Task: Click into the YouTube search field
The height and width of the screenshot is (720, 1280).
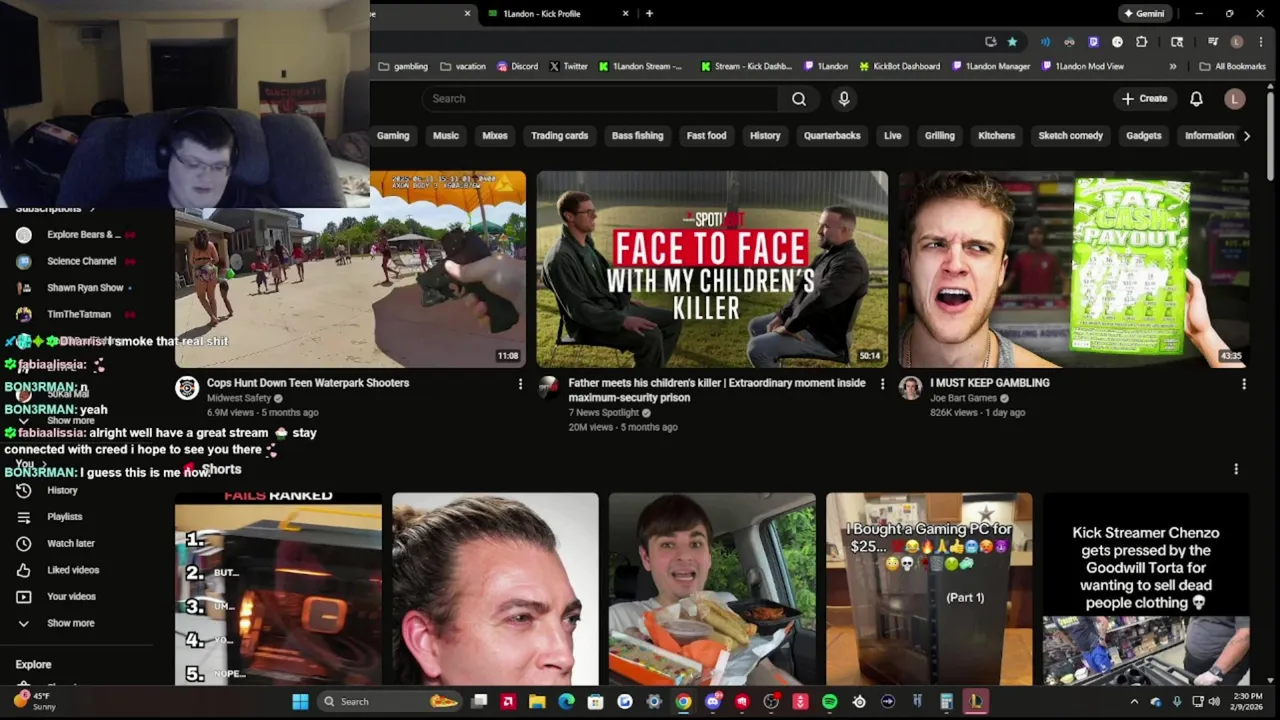Action: [600, 99]
